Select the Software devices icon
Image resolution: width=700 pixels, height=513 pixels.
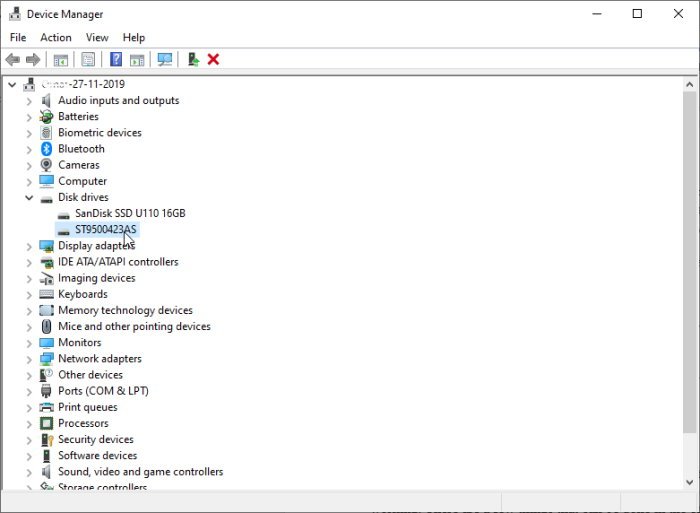click(x=46, y=455)
